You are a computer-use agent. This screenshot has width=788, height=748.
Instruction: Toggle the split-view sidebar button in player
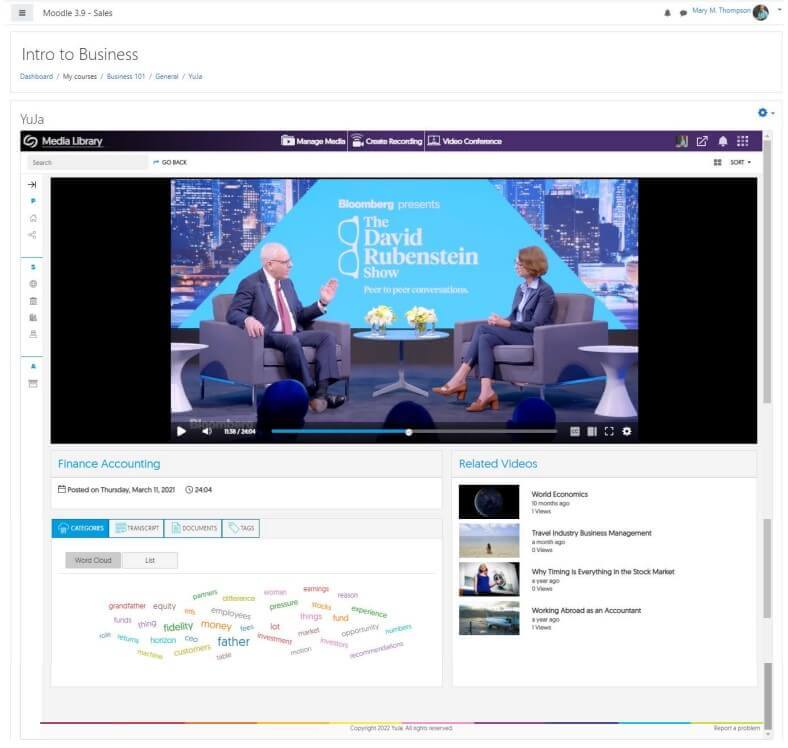[x=592, y=431]
